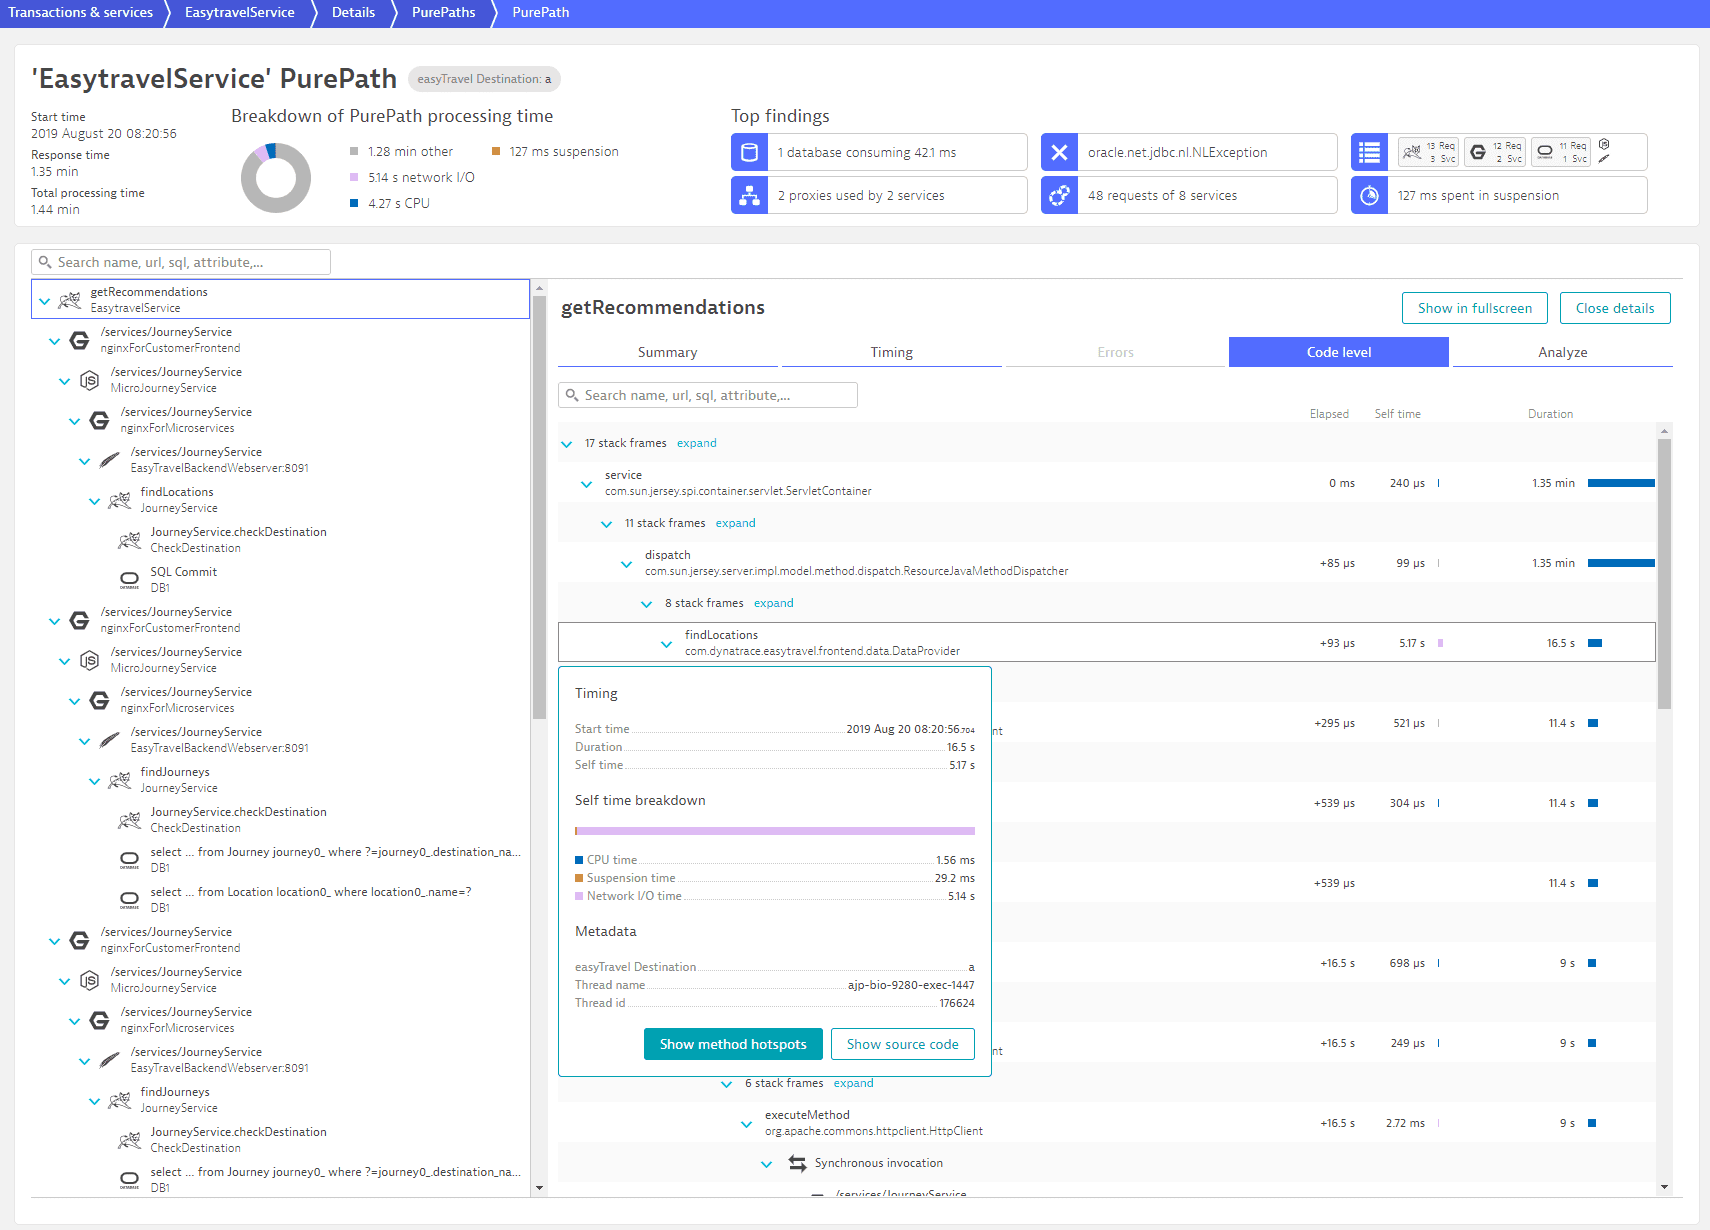This screenshot has height=1230, width=1710.
Task: Select Tomcat 13 Req 3 Svc badge
Action: (x=1428, y=152)
